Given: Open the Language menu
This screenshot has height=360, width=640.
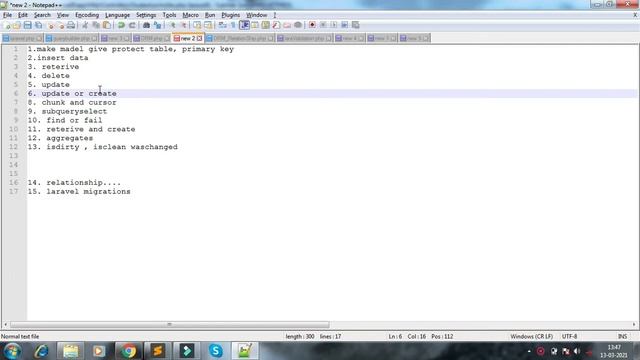Looking at the screenshot, I should click(117, 15).
